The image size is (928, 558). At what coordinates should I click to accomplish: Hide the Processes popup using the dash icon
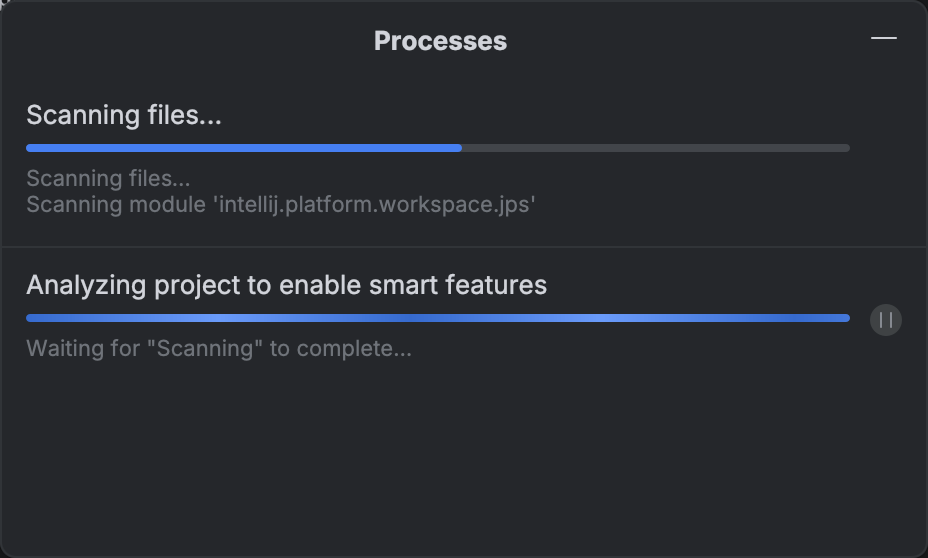tap(884, 38)
